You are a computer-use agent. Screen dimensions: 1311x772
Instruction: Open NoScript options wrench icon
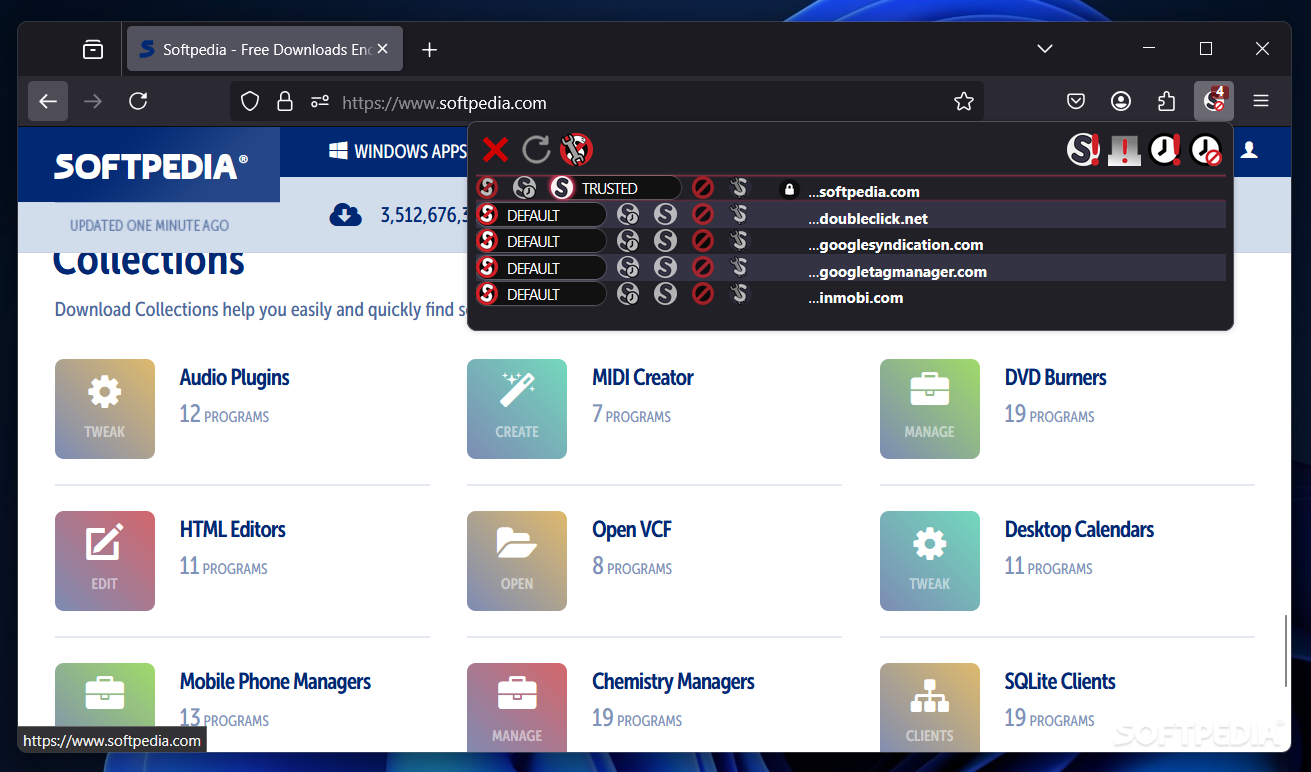[x=576, y=150]
